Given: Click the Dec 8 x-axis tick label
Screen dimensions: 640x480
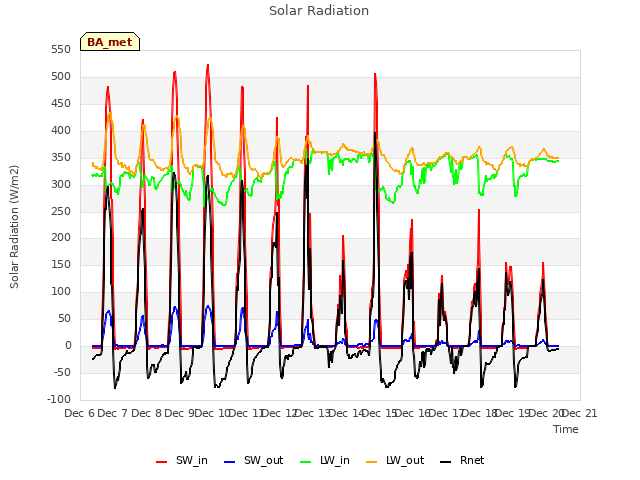Looking at the screenshot, I should 146,413.
